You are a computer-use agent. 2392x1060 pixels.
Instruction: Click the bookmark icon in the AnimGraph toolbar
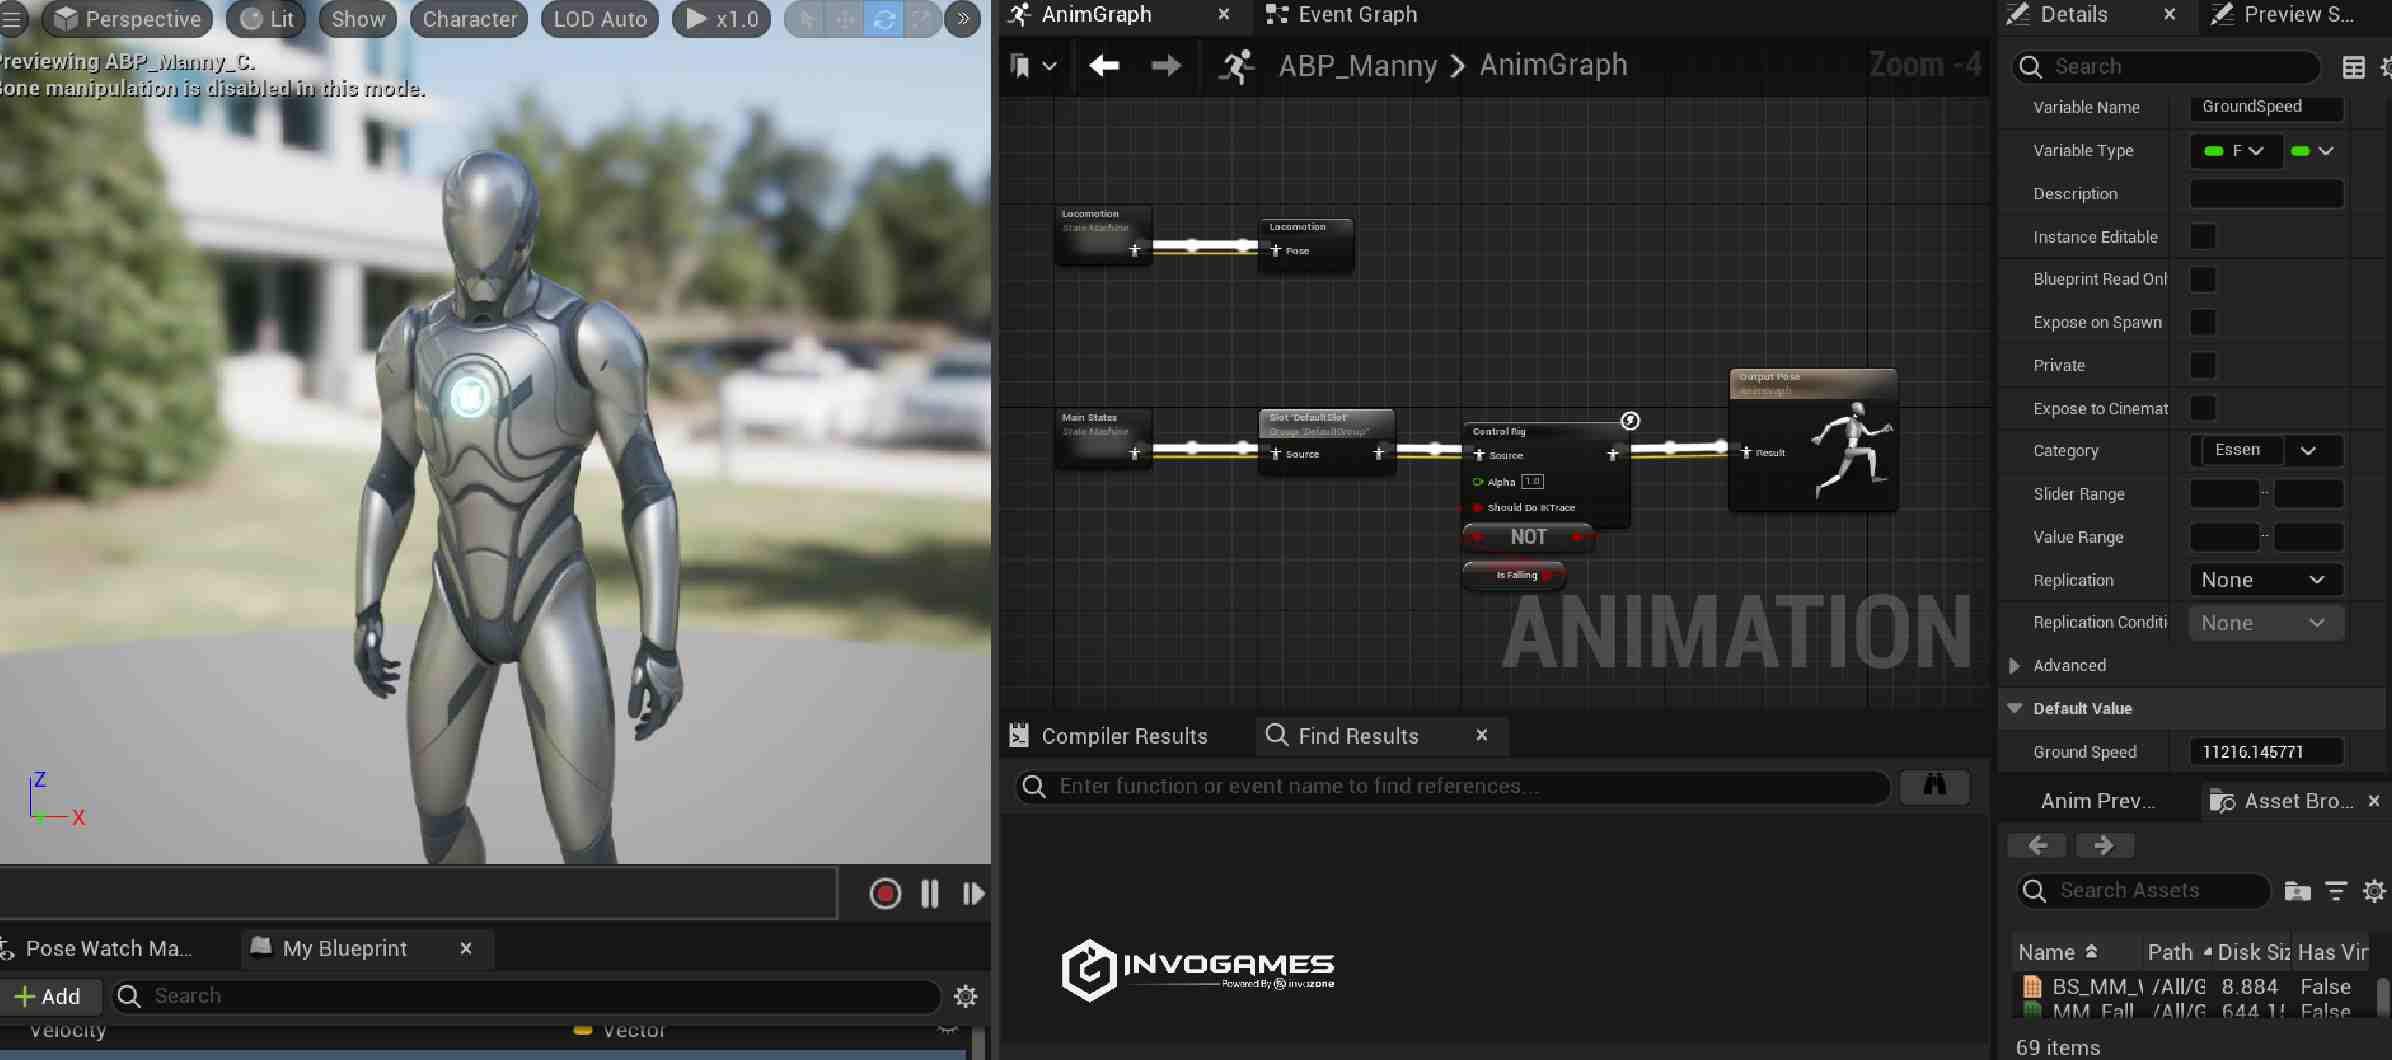click(x=1021, y=65)
